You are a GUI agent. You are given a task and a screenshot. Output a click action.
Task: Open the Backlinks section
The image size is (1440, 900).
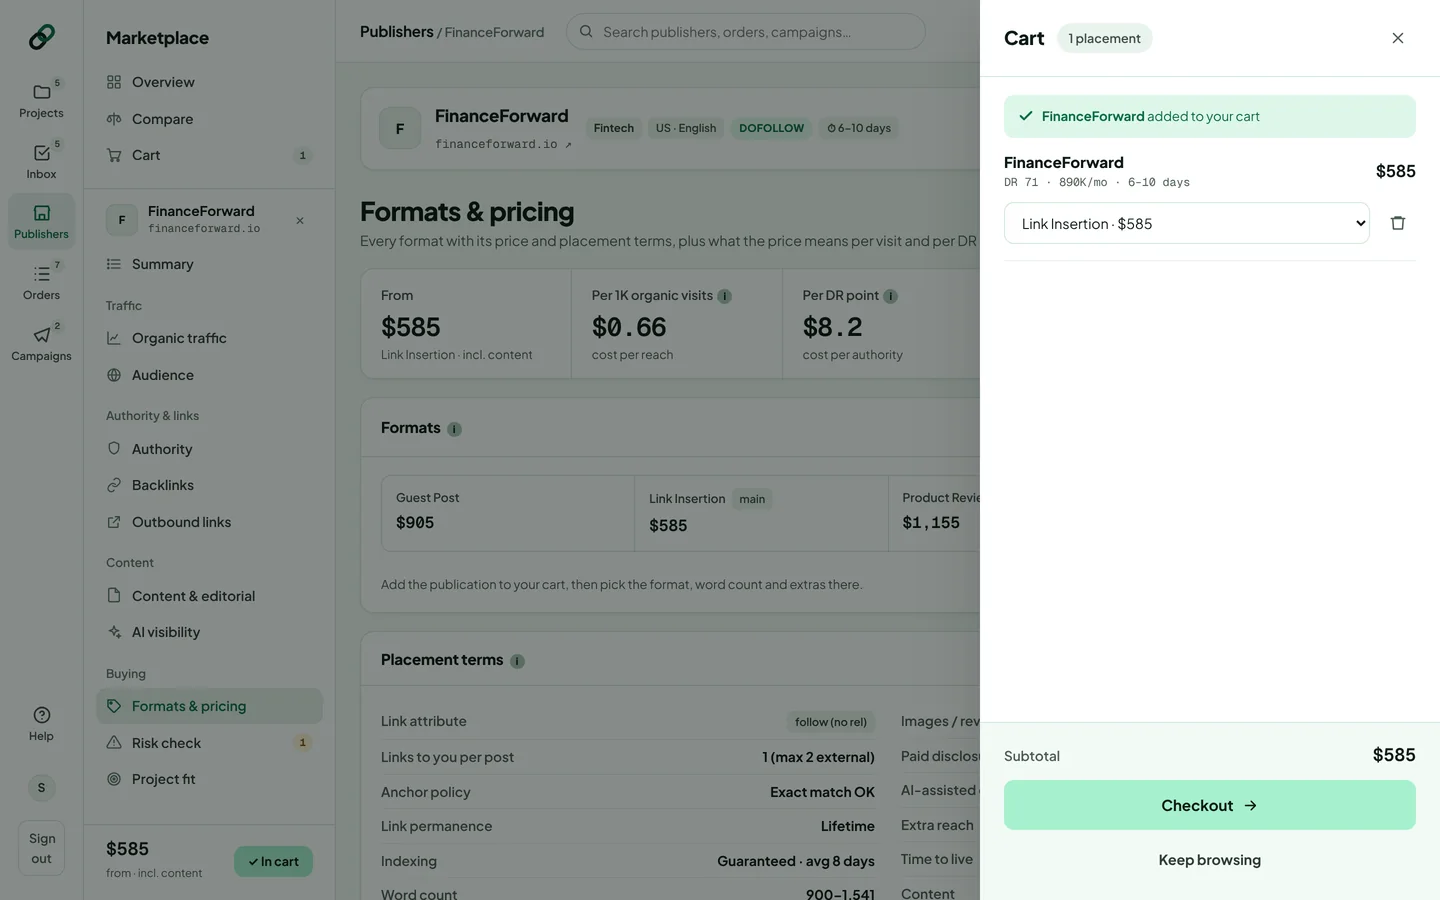tap(209, 485)
